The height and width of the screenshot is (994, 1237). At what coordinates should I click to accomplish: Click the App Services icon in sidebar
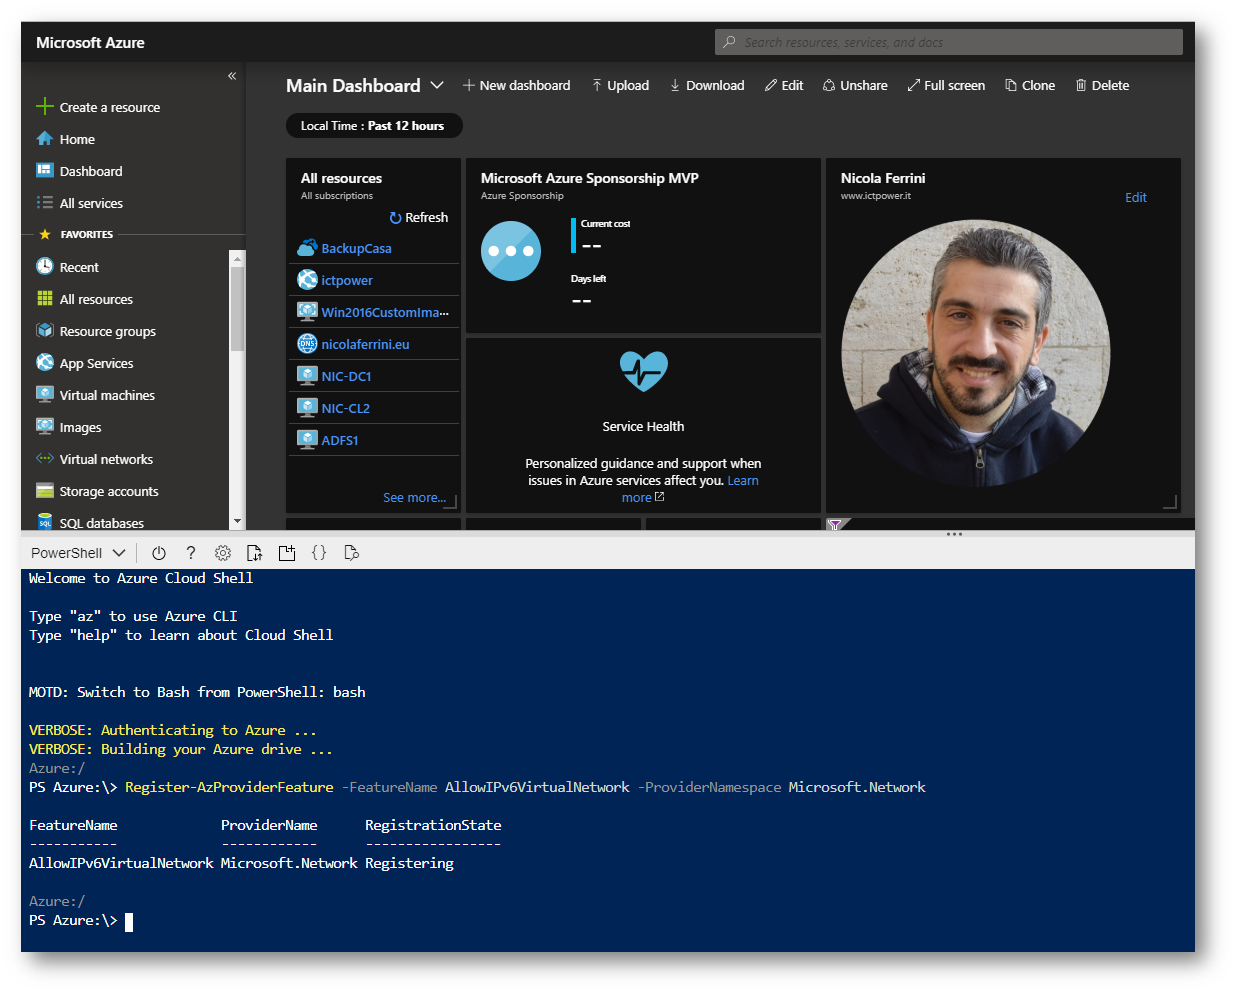45,362
